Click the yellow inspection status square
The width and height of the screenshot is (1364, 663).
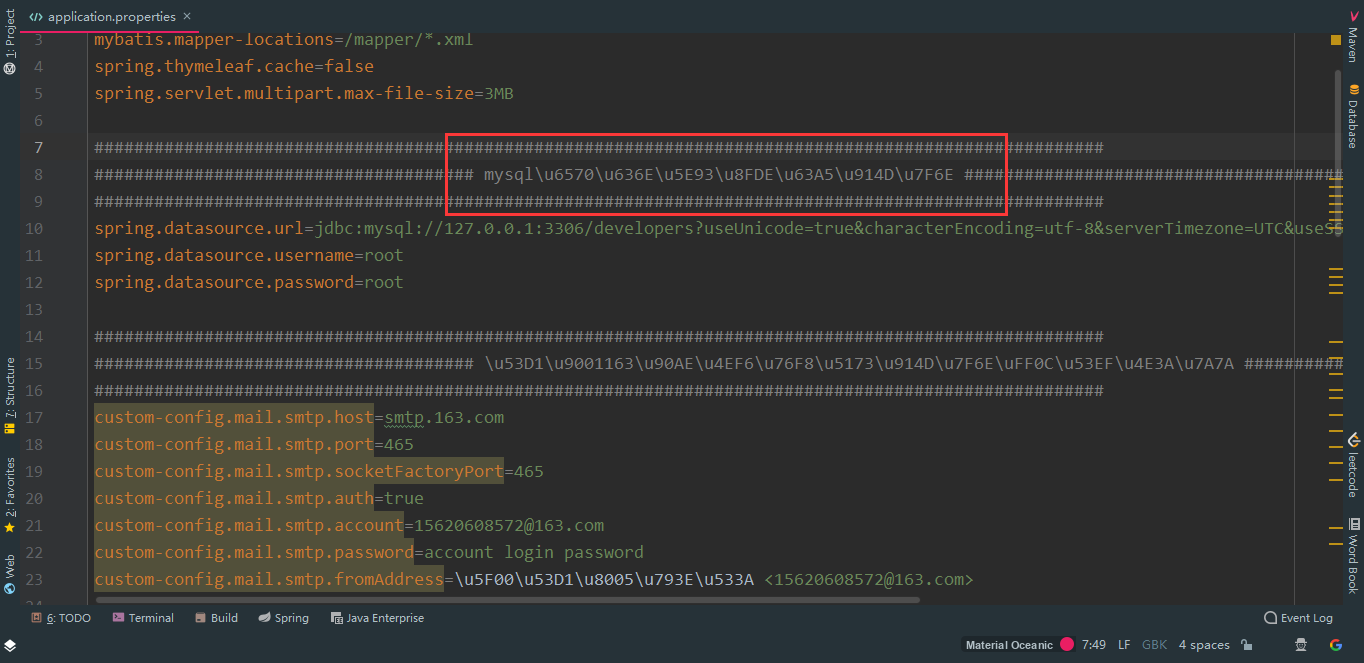tap(1336, 40)
